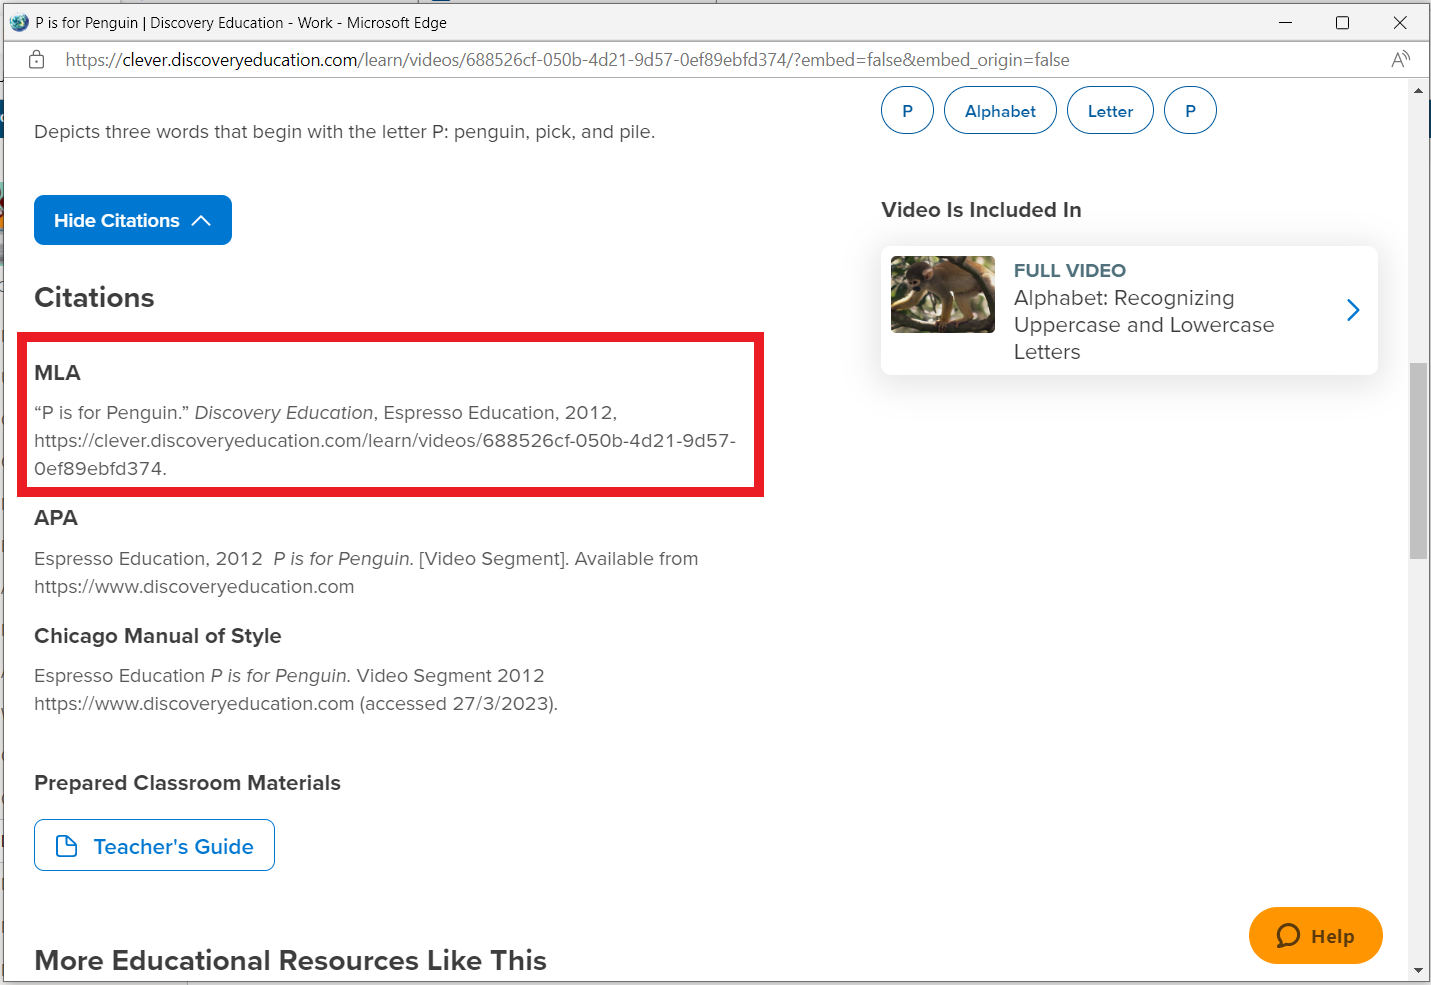
Task: Click the scrollbar up arrow
Action: 1418,90
